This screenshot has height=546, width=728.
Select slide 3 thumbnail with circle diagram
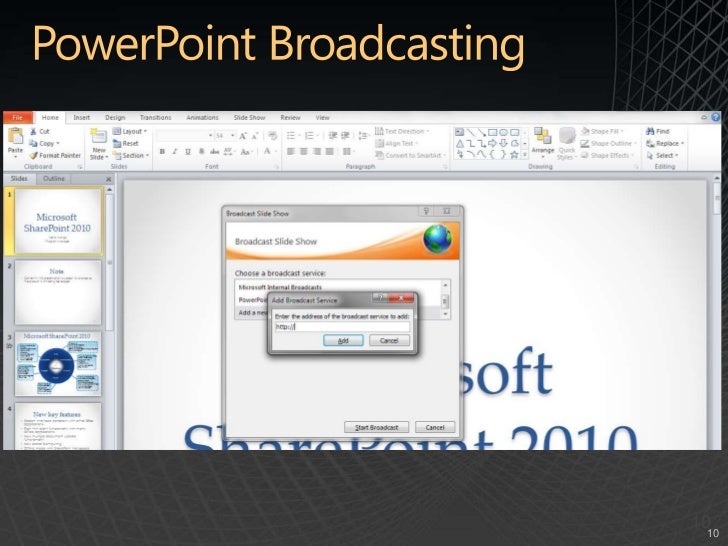[x=58, y=364]
